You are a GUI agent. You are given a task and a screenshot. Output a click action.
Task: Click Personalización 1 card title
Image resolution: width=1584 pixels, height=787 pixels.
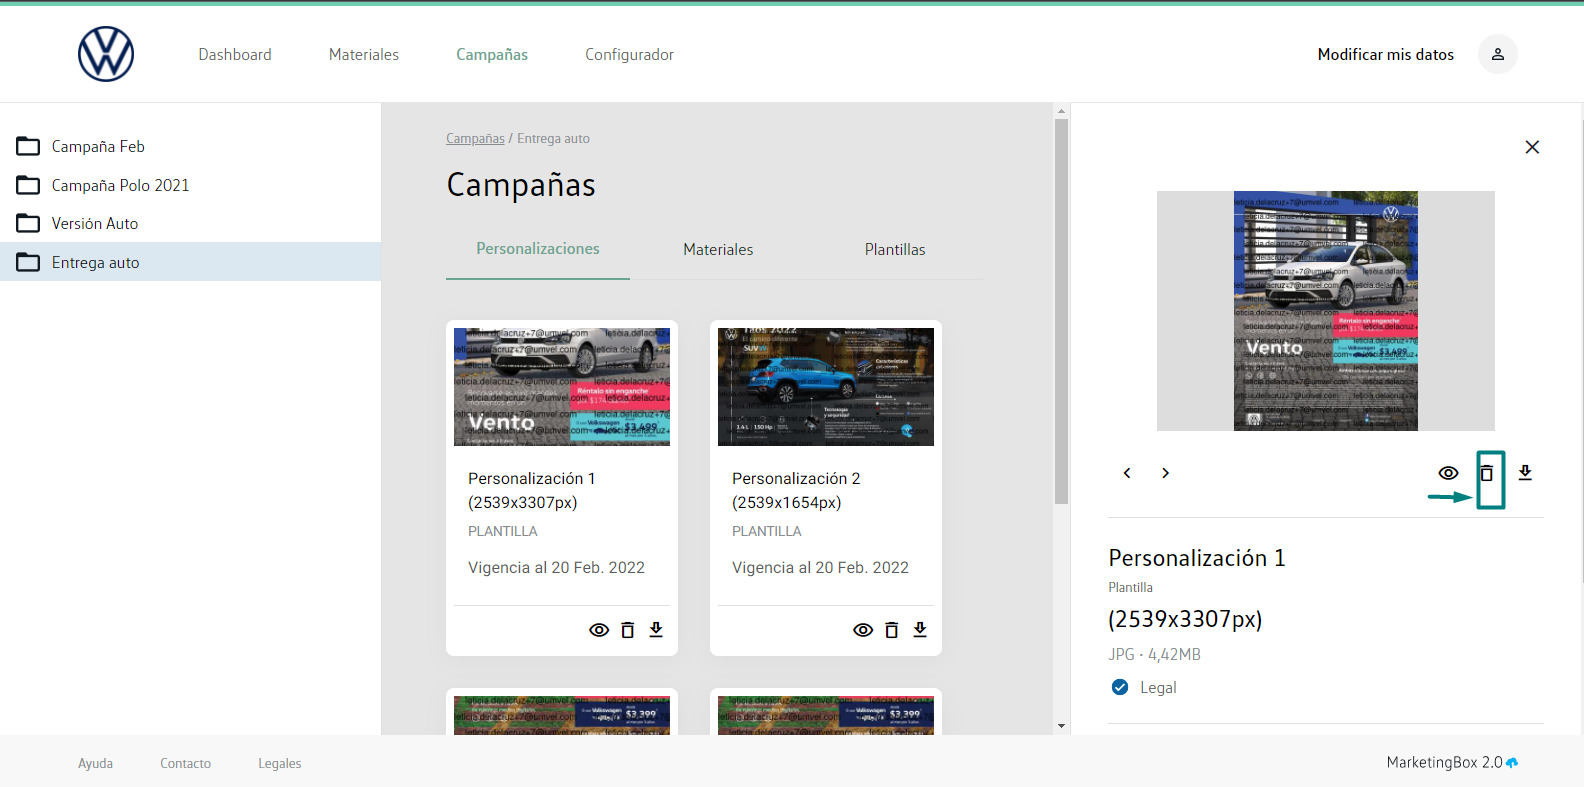pyautogui.click(x=531, y=490)
